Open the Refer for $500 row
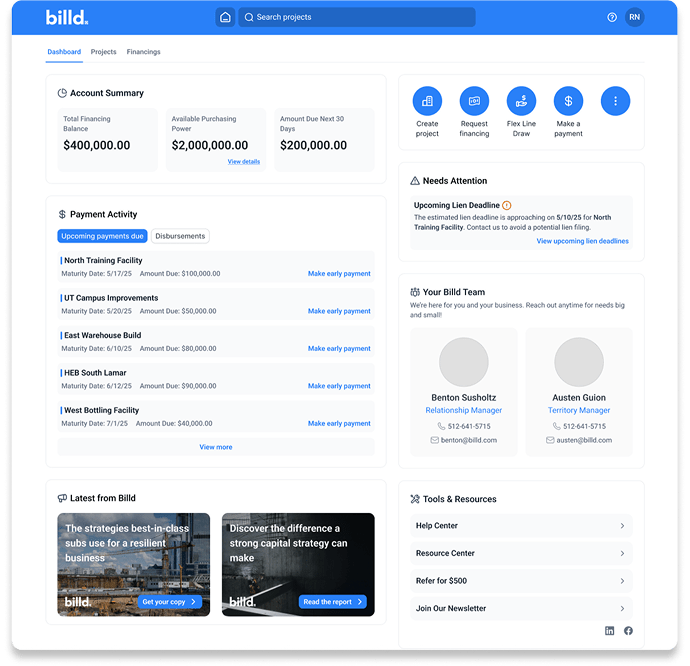Viewport: 690px width, 666px height. (520, 581)
